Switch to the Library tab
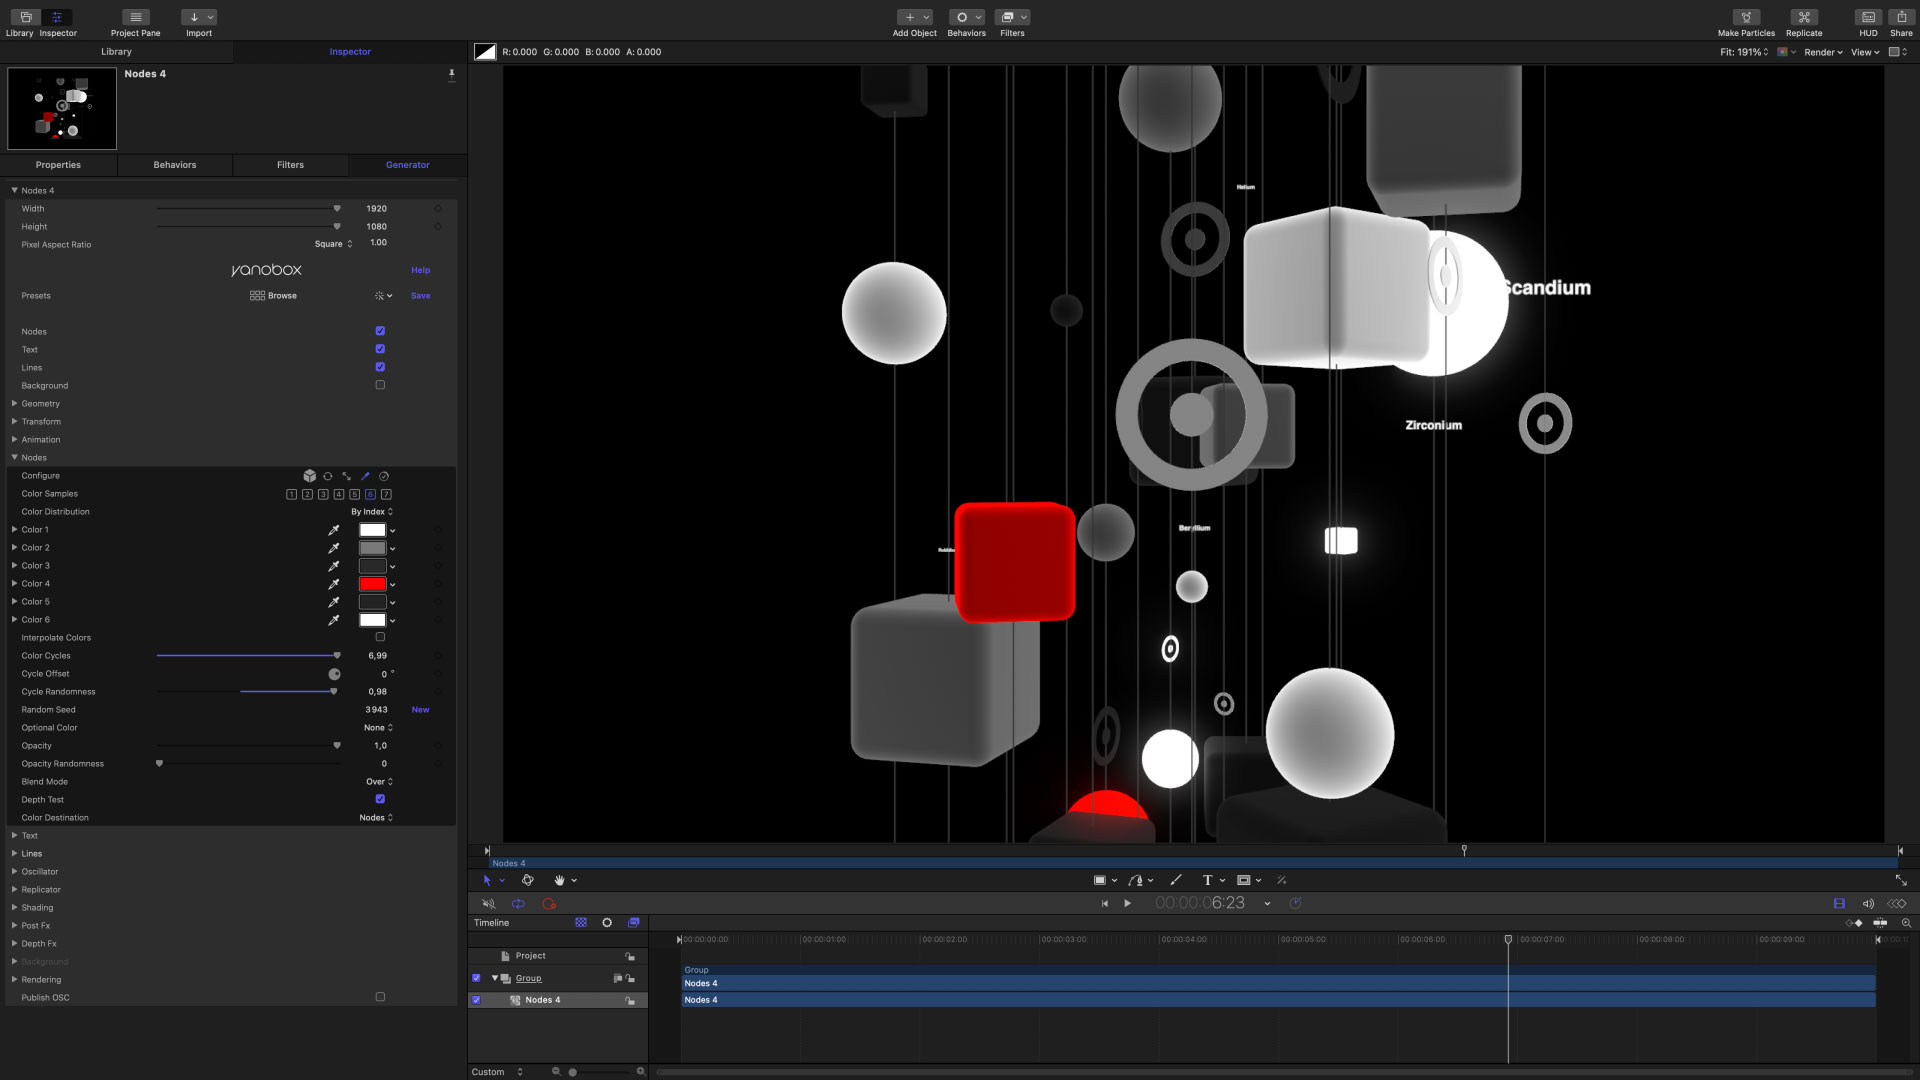The height and width of the screenshot is (1080, 1920). click(116, 52)
